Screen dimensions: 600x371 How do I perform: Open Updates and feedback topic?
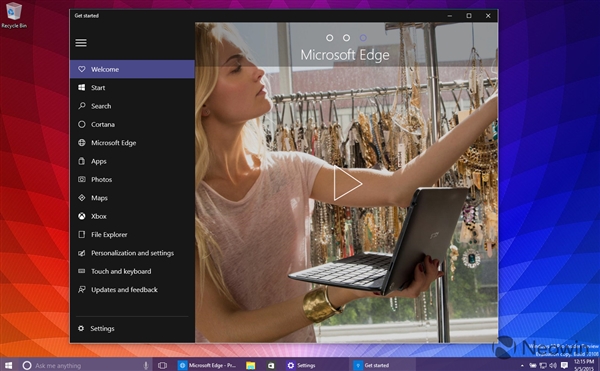click(x=132, y=290)
